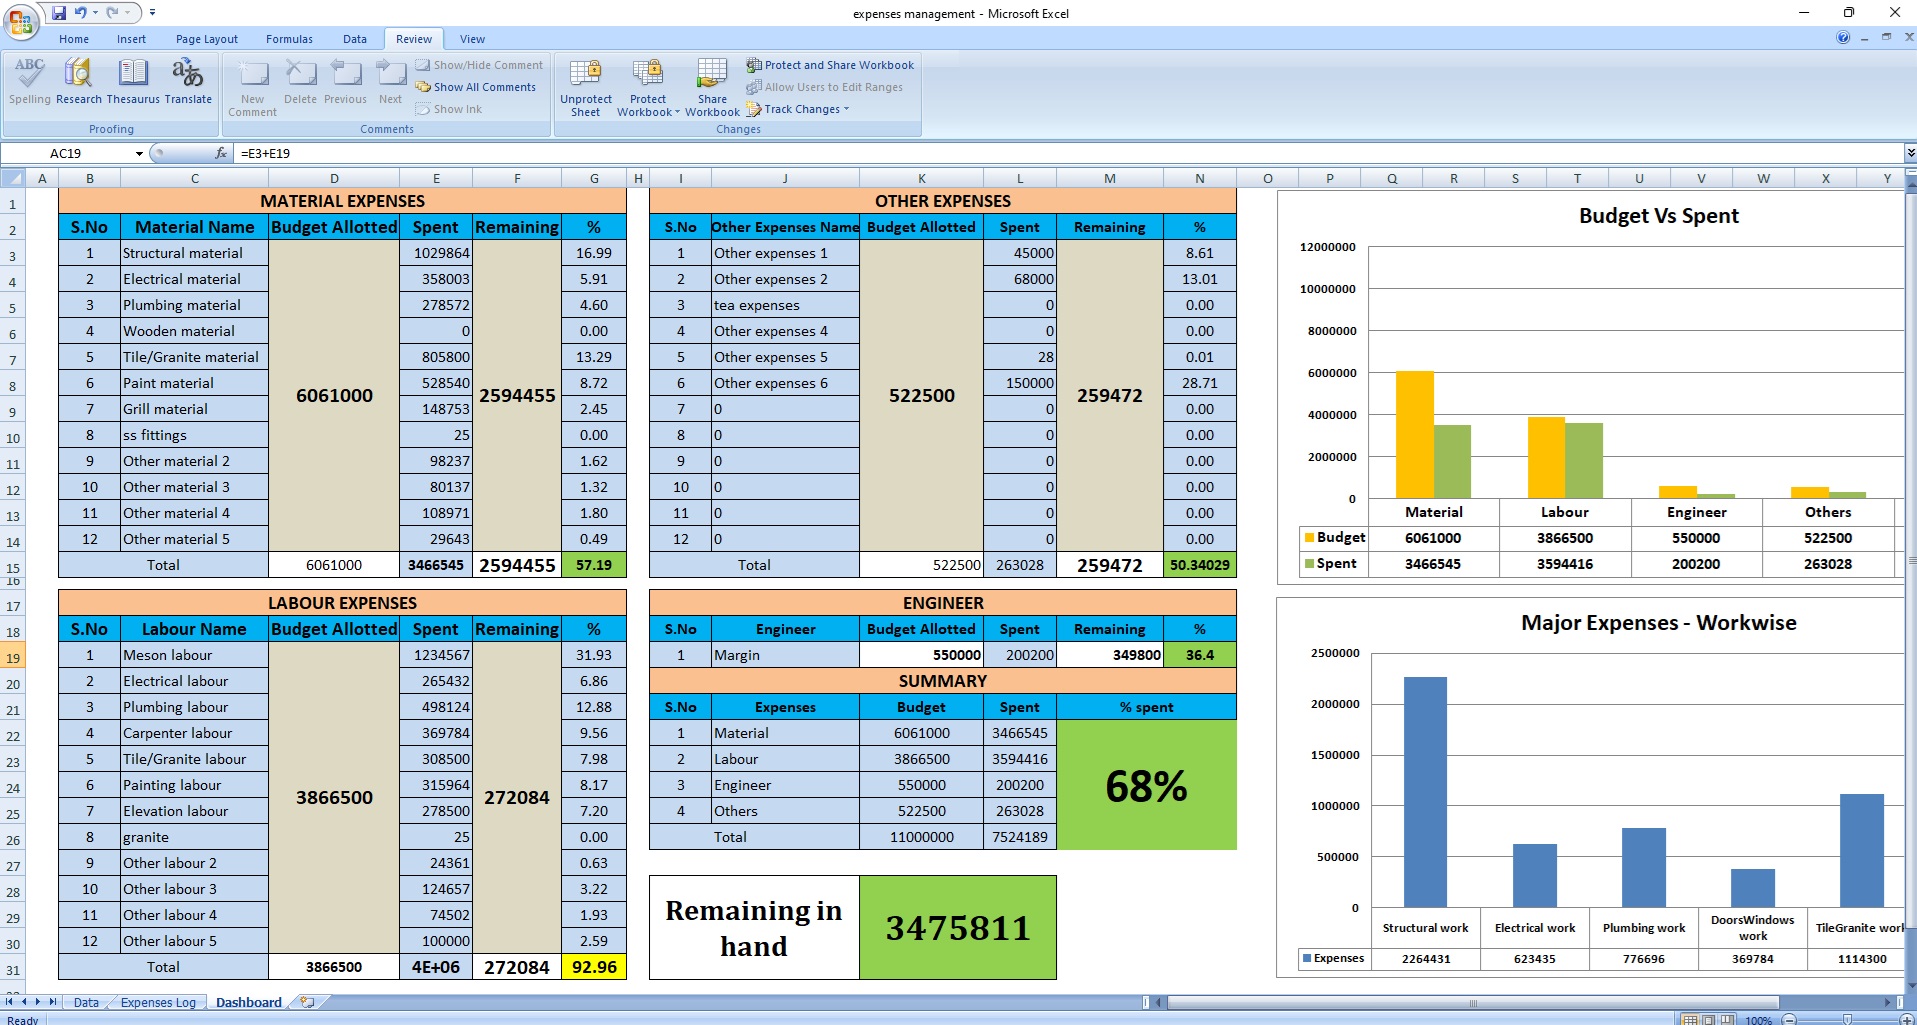Open the Name Box dropdown arrow
Screen dimensions: 1917x1025
click(x=139, y=153)
